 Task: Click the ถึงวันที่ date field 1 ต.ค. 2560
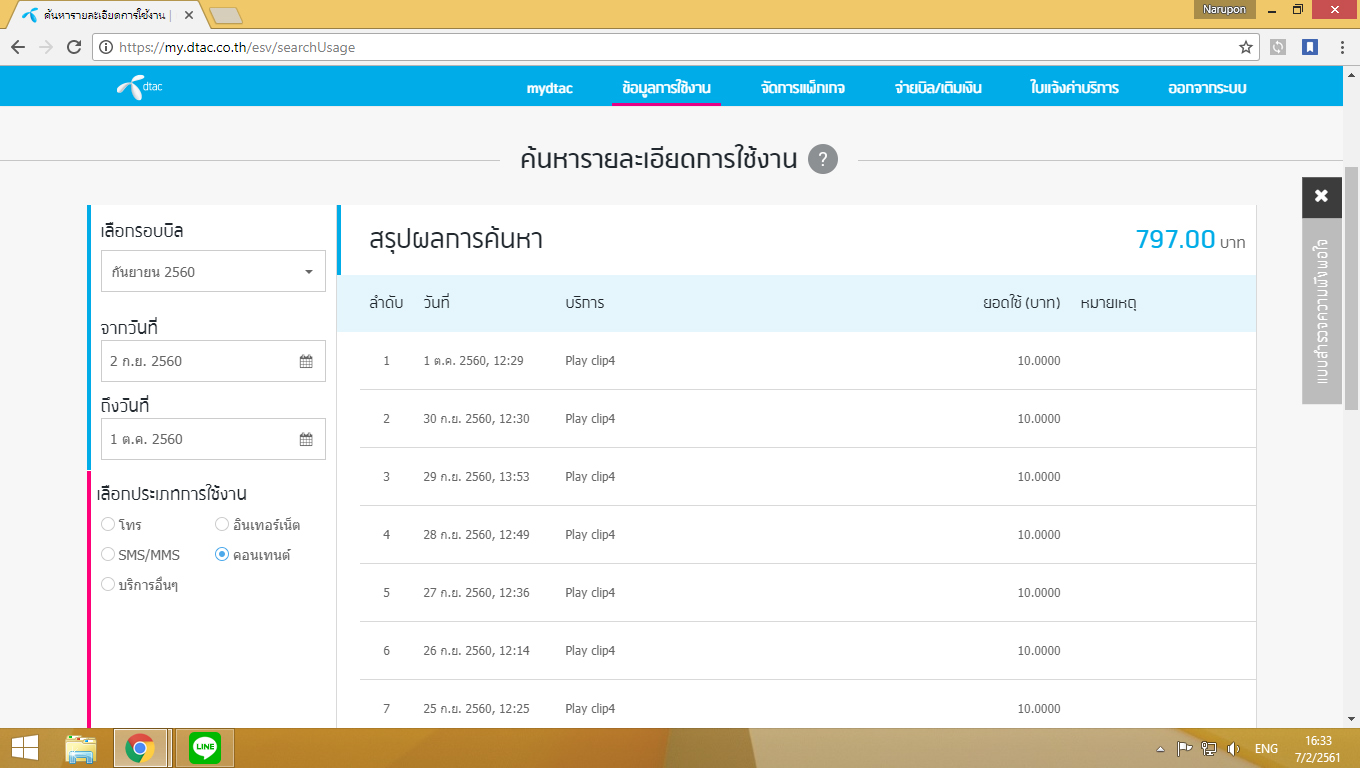(x=213, y=439)
